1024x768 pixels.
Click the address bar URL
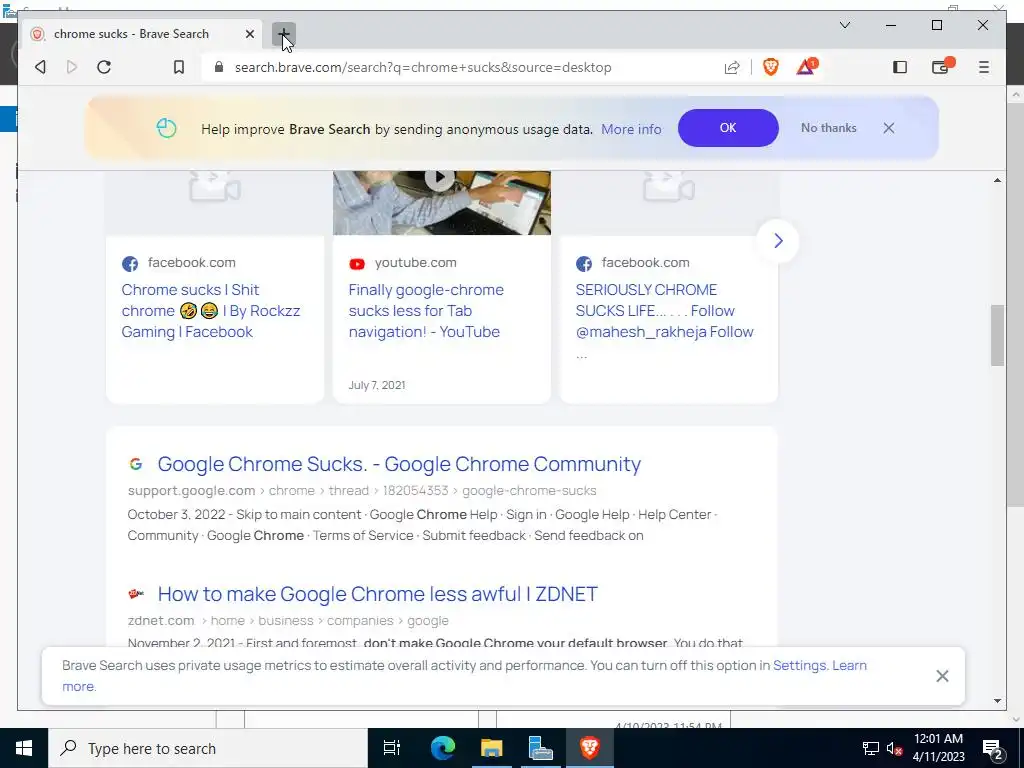pyautogui.click(x=423, y=67)
